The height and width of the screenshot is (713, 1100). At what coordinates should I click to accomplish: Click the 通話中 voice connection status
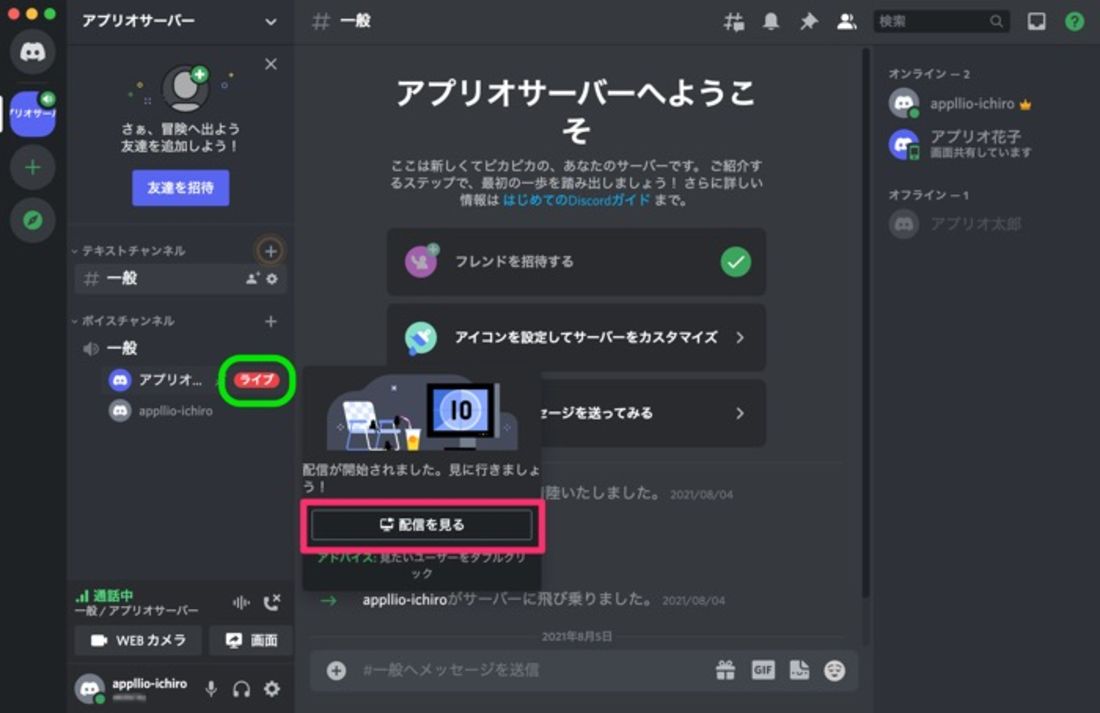(x=113, y=596)
